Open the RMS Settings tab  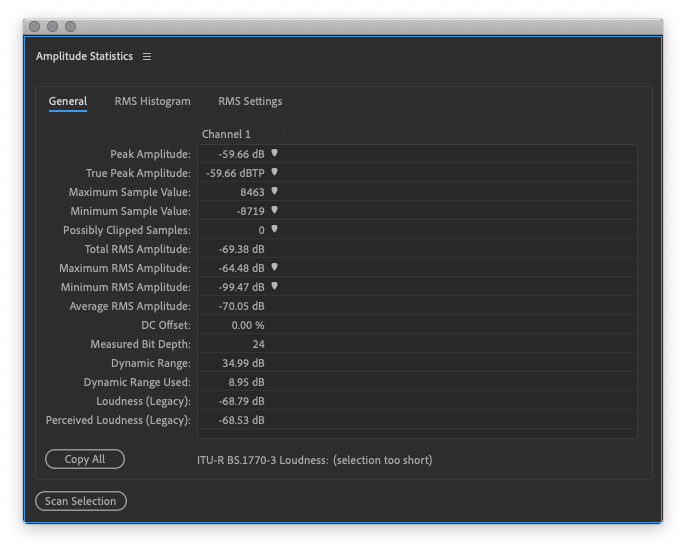(x=250, y=101)
